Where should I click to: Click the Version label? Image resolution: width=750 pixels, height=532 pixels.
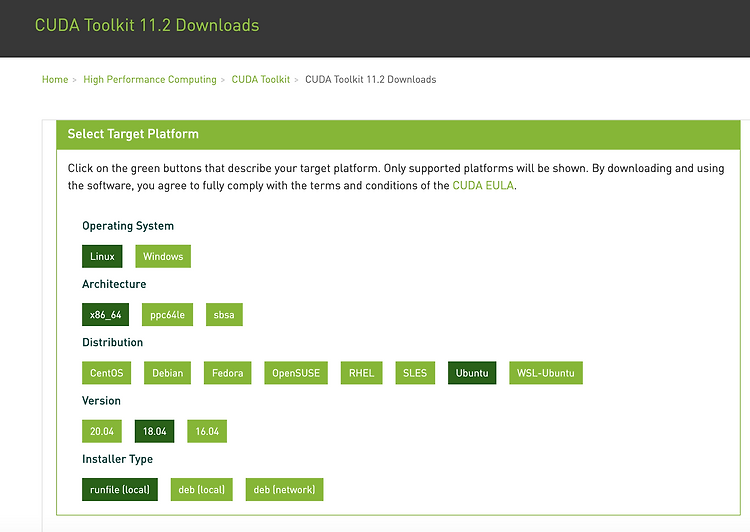pyautogui.click(x=101, y=401)
